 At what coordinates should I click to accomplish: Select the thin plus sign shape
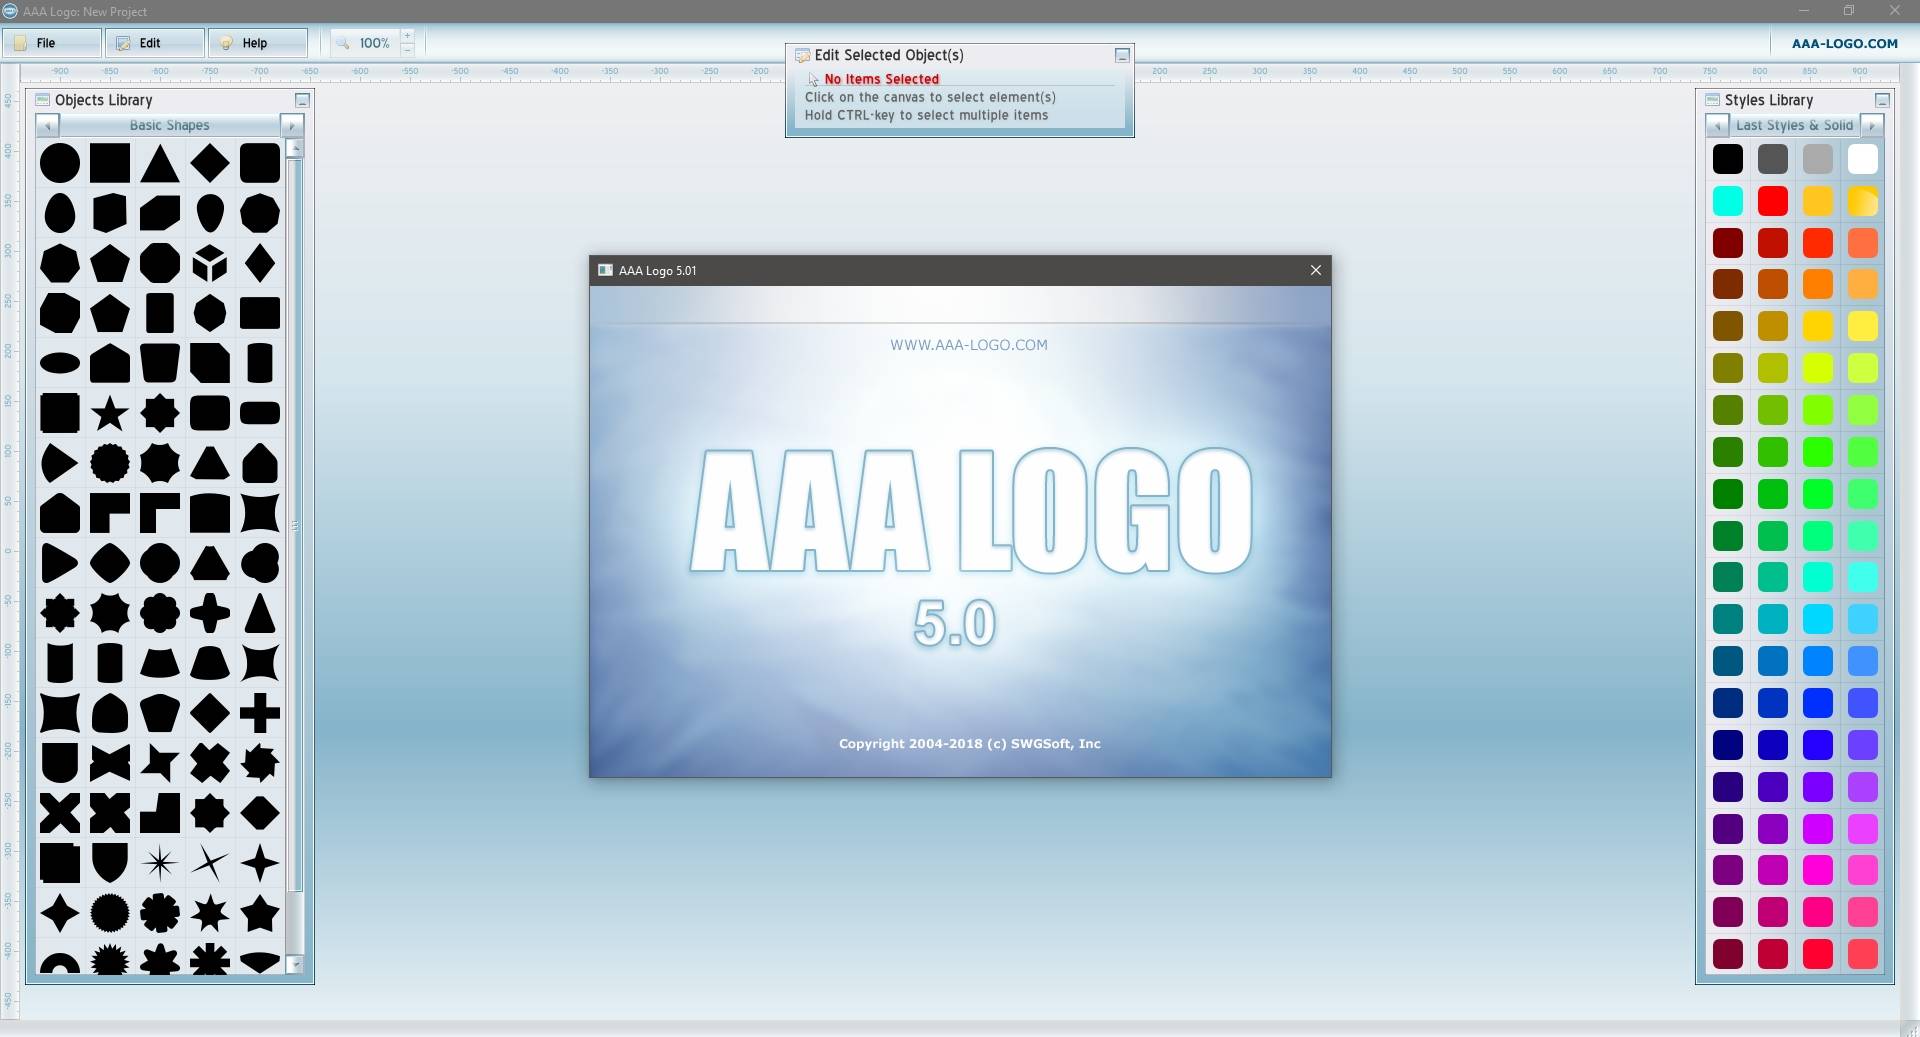click(x=260, y=713)
